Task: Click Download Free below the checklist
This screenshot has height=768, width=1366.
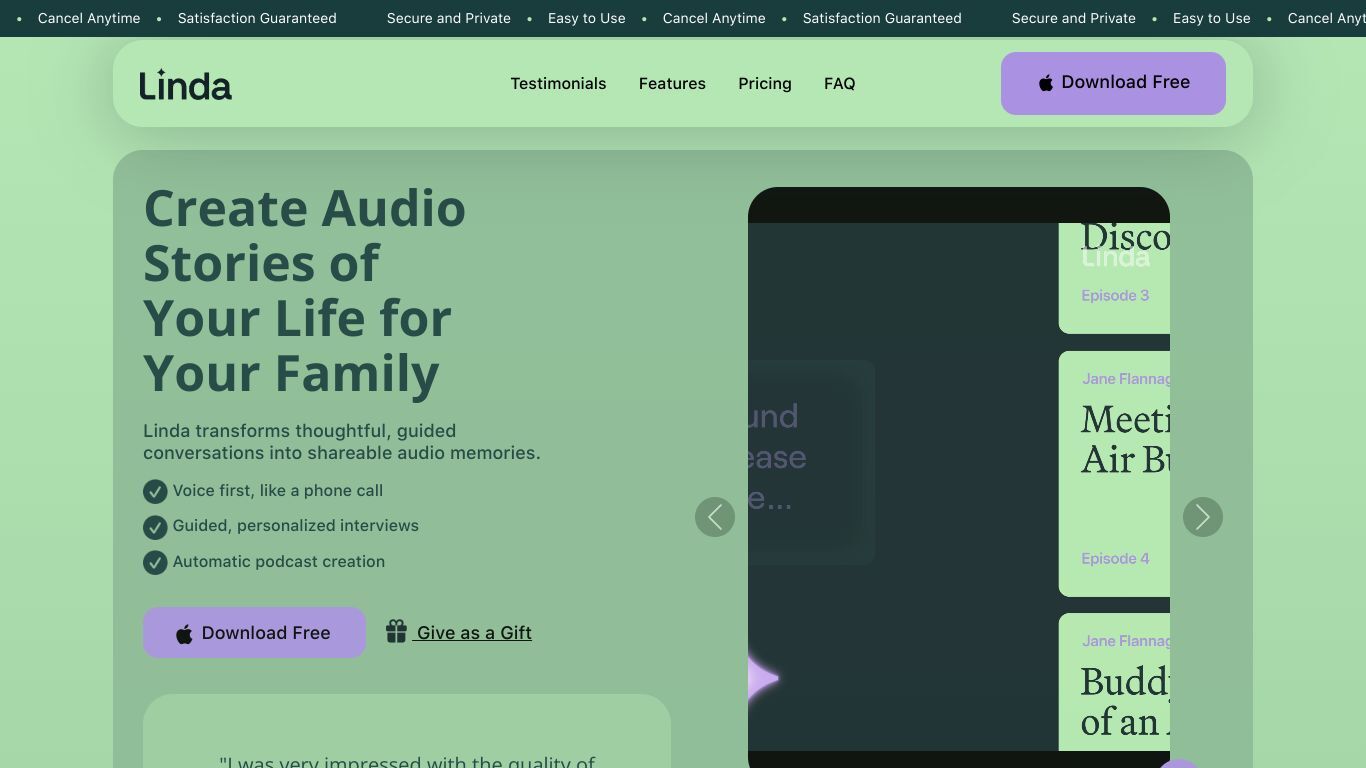Action: pos(254,633)
